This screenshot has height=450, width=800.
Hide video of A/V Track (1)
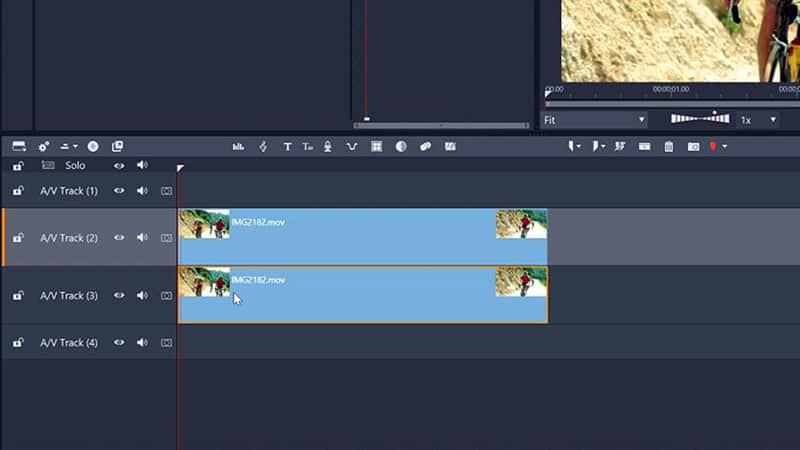tap(119, 191)
